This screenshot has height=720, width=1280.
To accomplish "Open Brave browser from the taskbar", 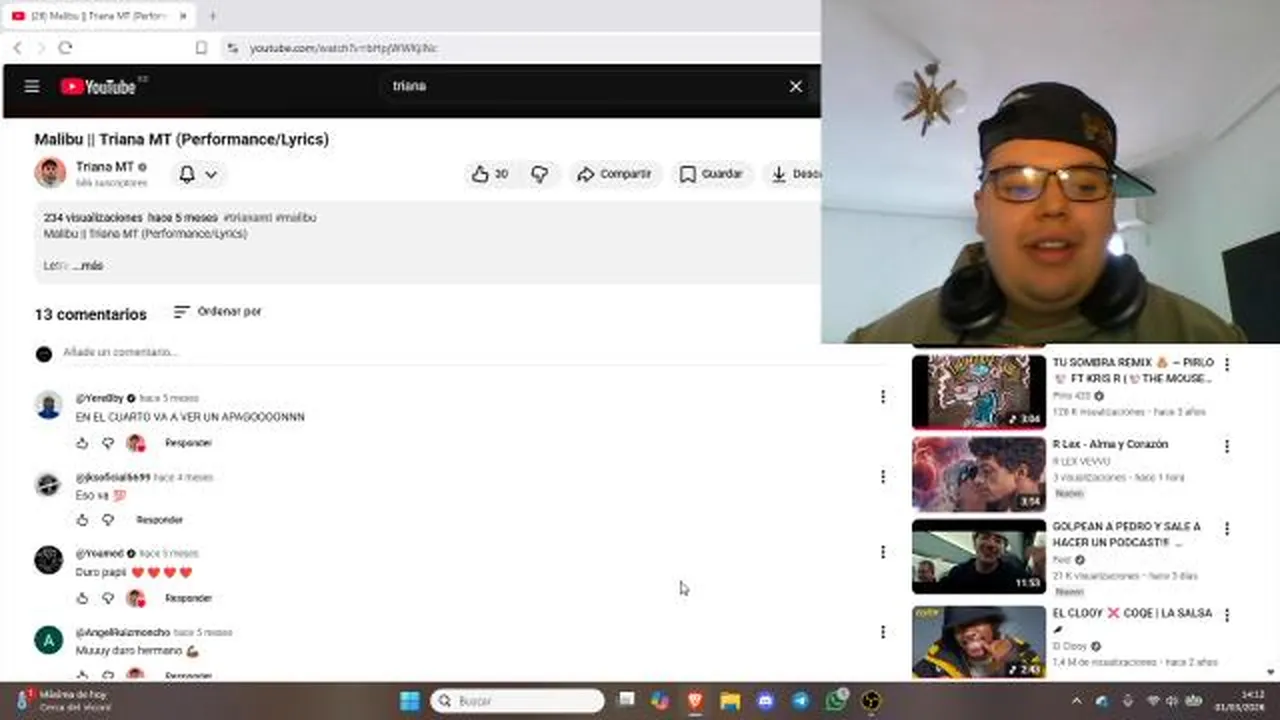I will tap(695, 701).
